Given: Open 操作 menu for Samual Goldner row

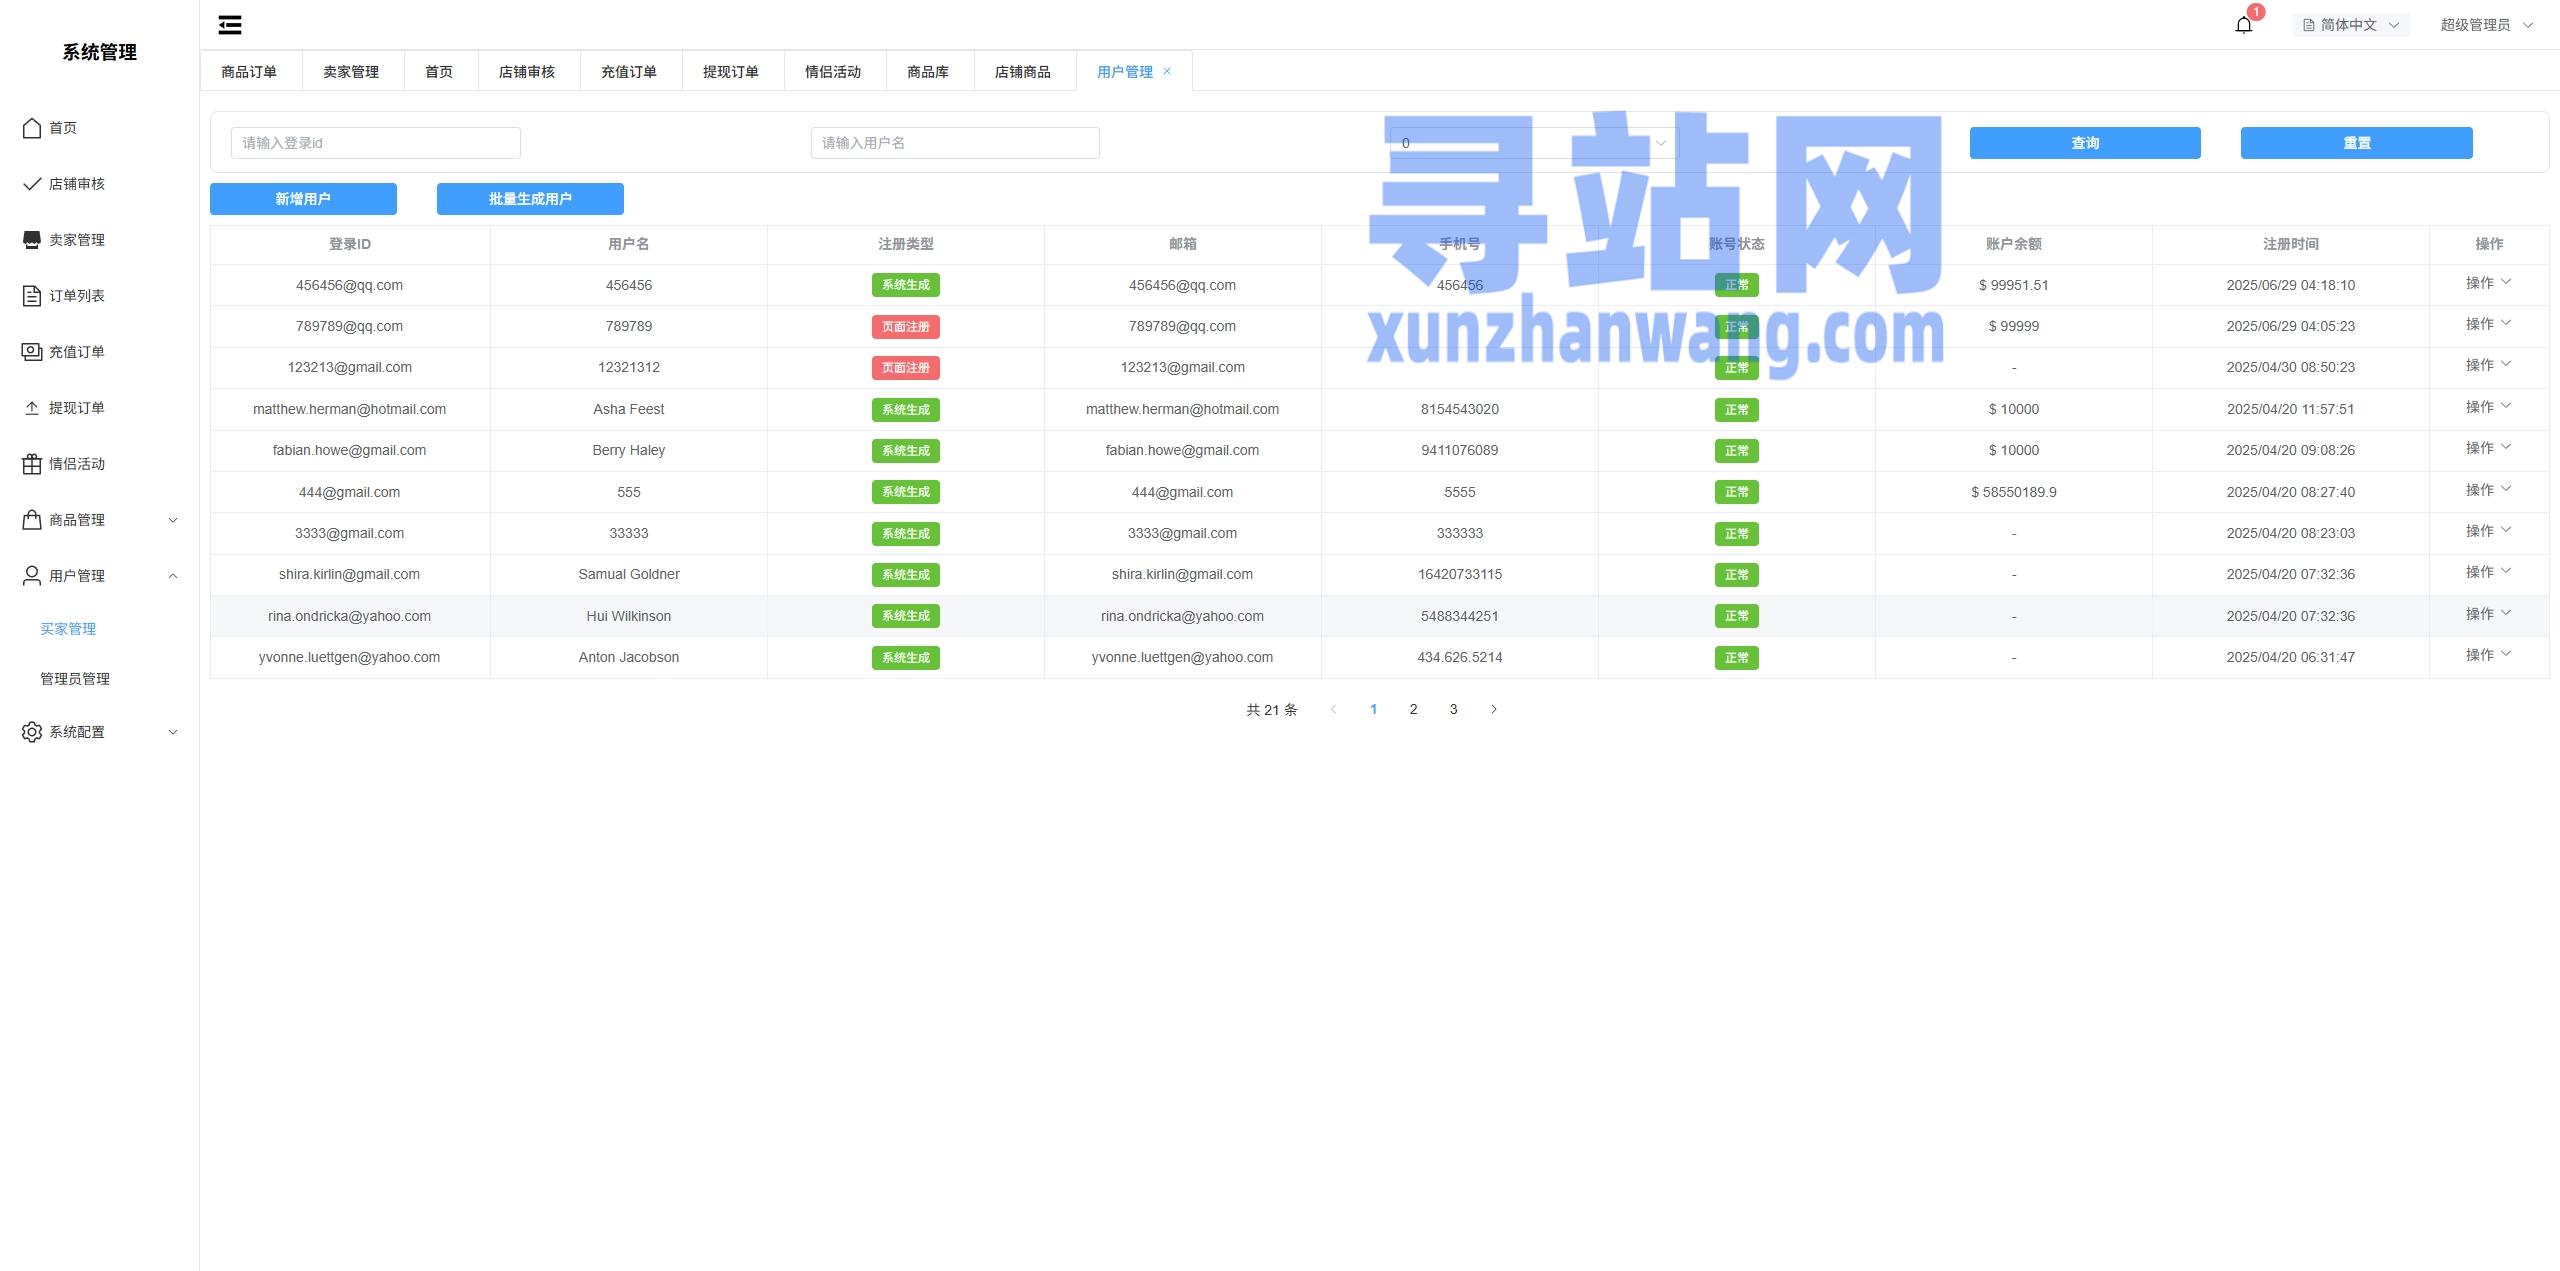Looking at the screenshot, I should 2488,572.
